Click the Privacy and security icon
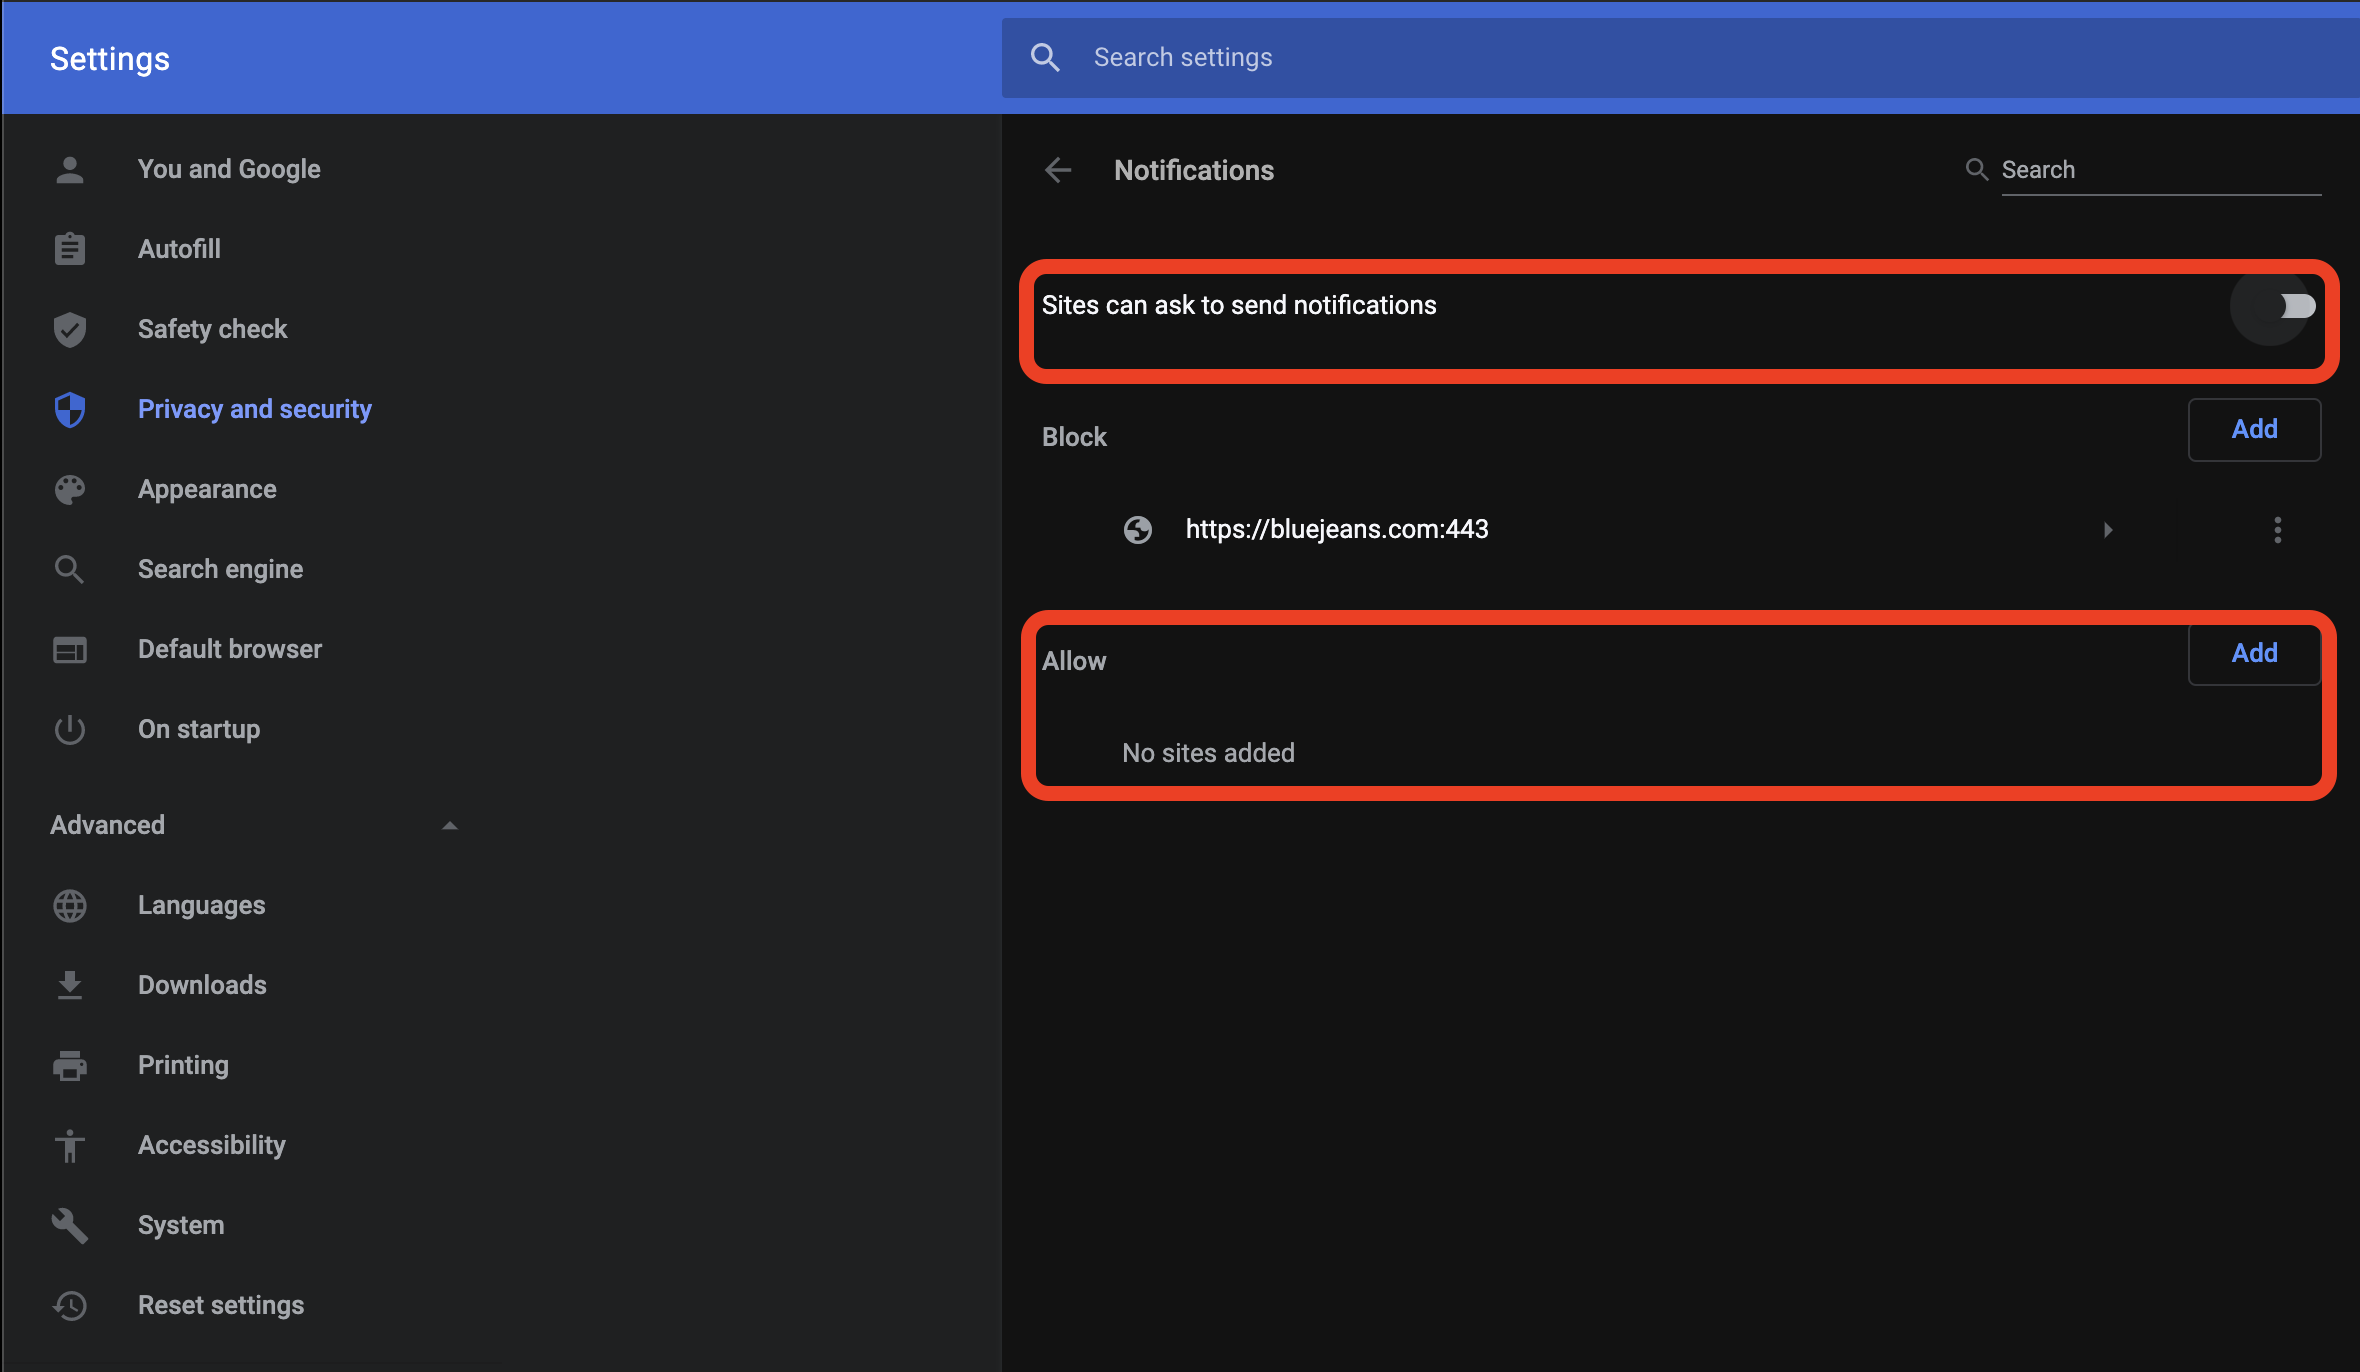 pos(69,407)
